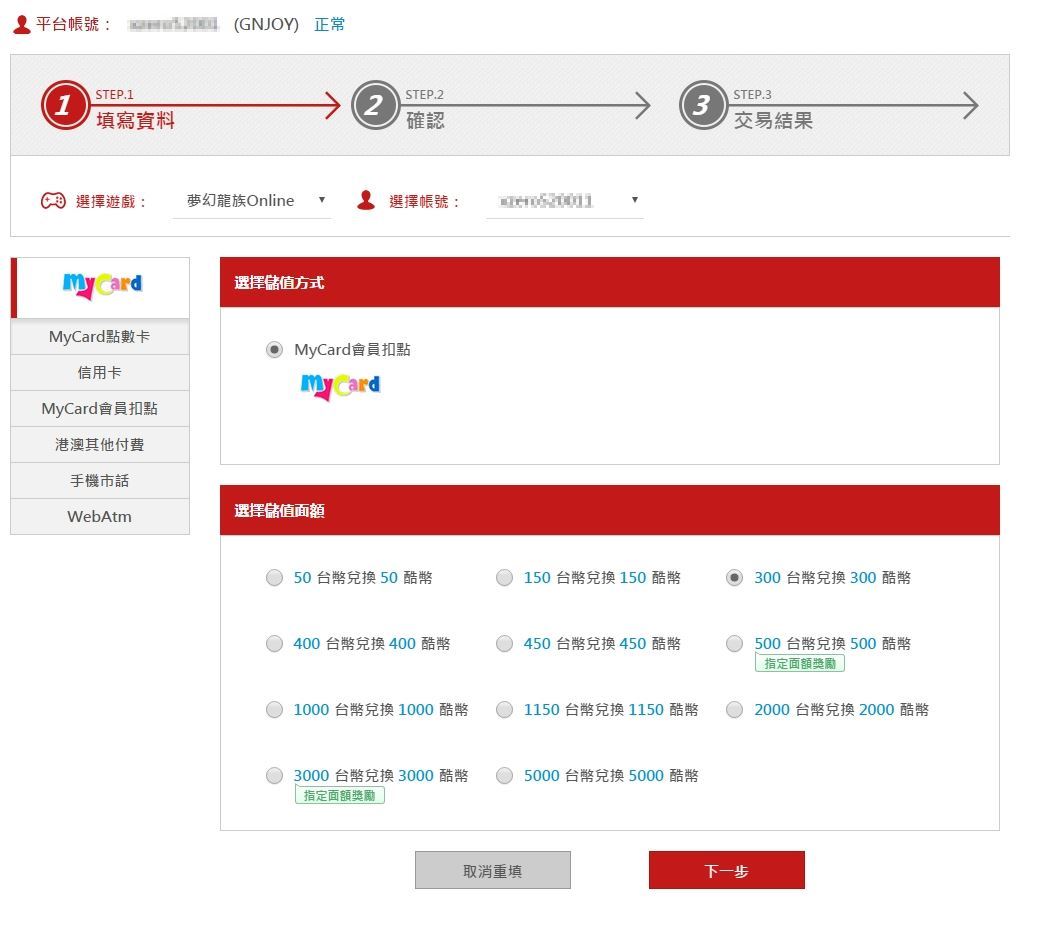Choose the 300 台幣 denomination
The image size is (1037, 947).
(734, 577)
